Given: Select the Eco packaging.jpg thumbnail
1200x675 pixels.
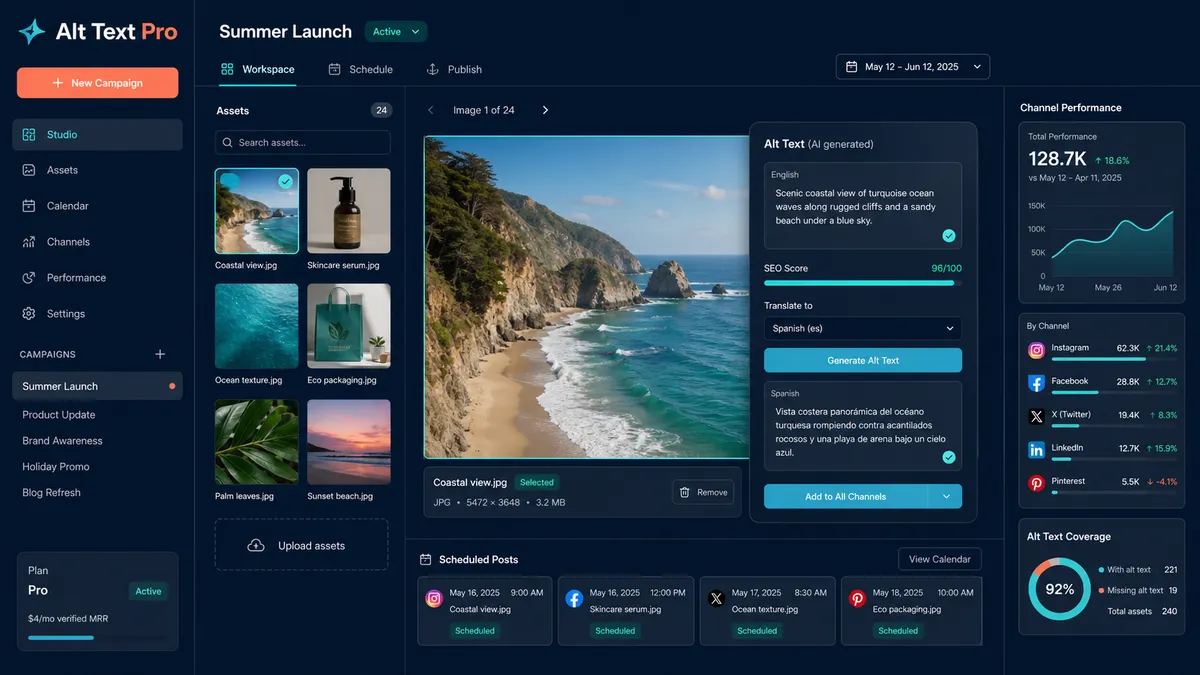Looking at the screenshot, I should [349, 327].
